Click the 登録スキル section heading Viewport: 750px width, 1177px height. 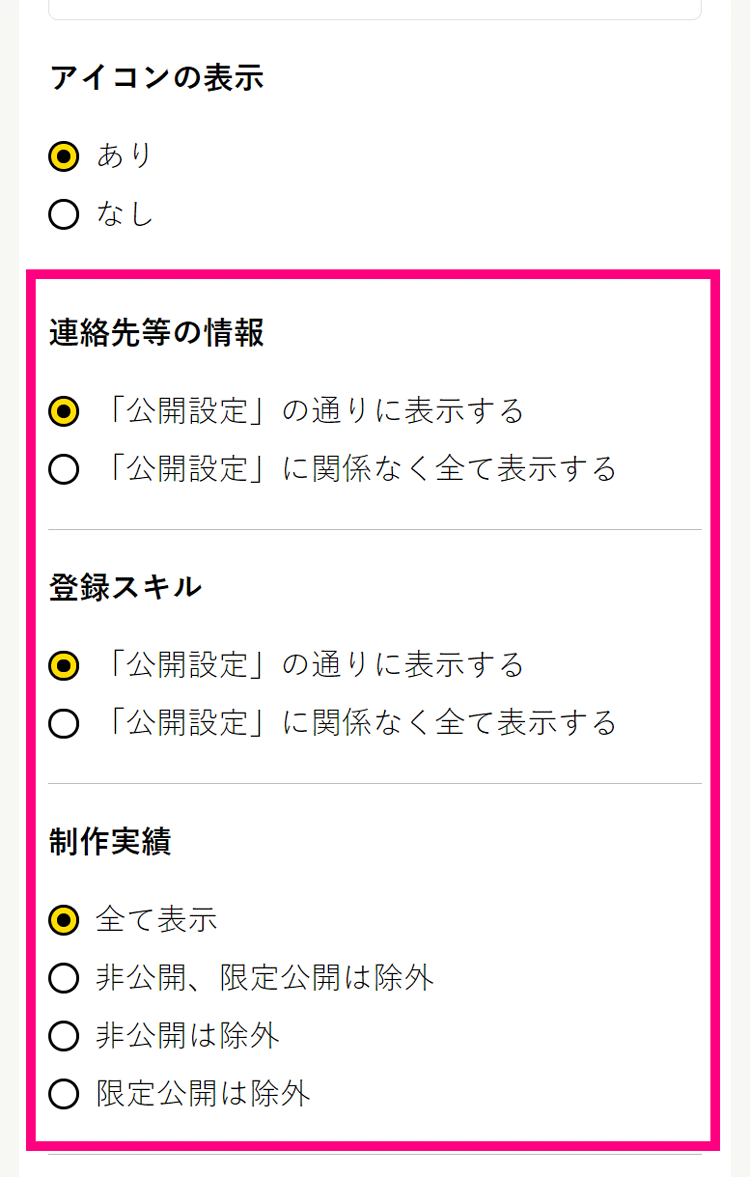(x=125, y=587)
